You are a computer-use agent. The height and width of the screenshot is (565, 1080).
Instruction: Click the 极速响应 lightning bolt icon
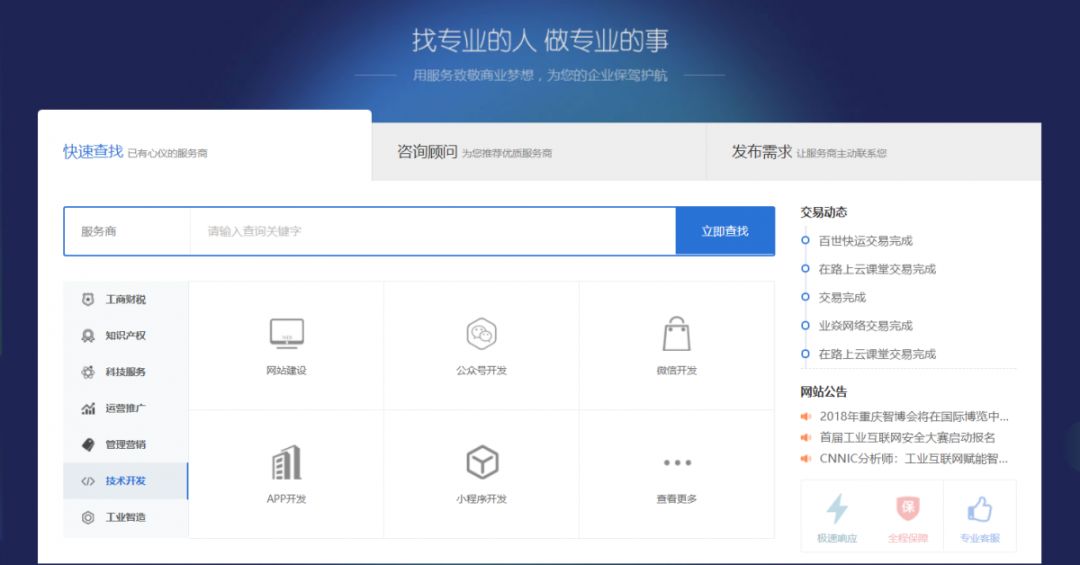coord(836,510)
